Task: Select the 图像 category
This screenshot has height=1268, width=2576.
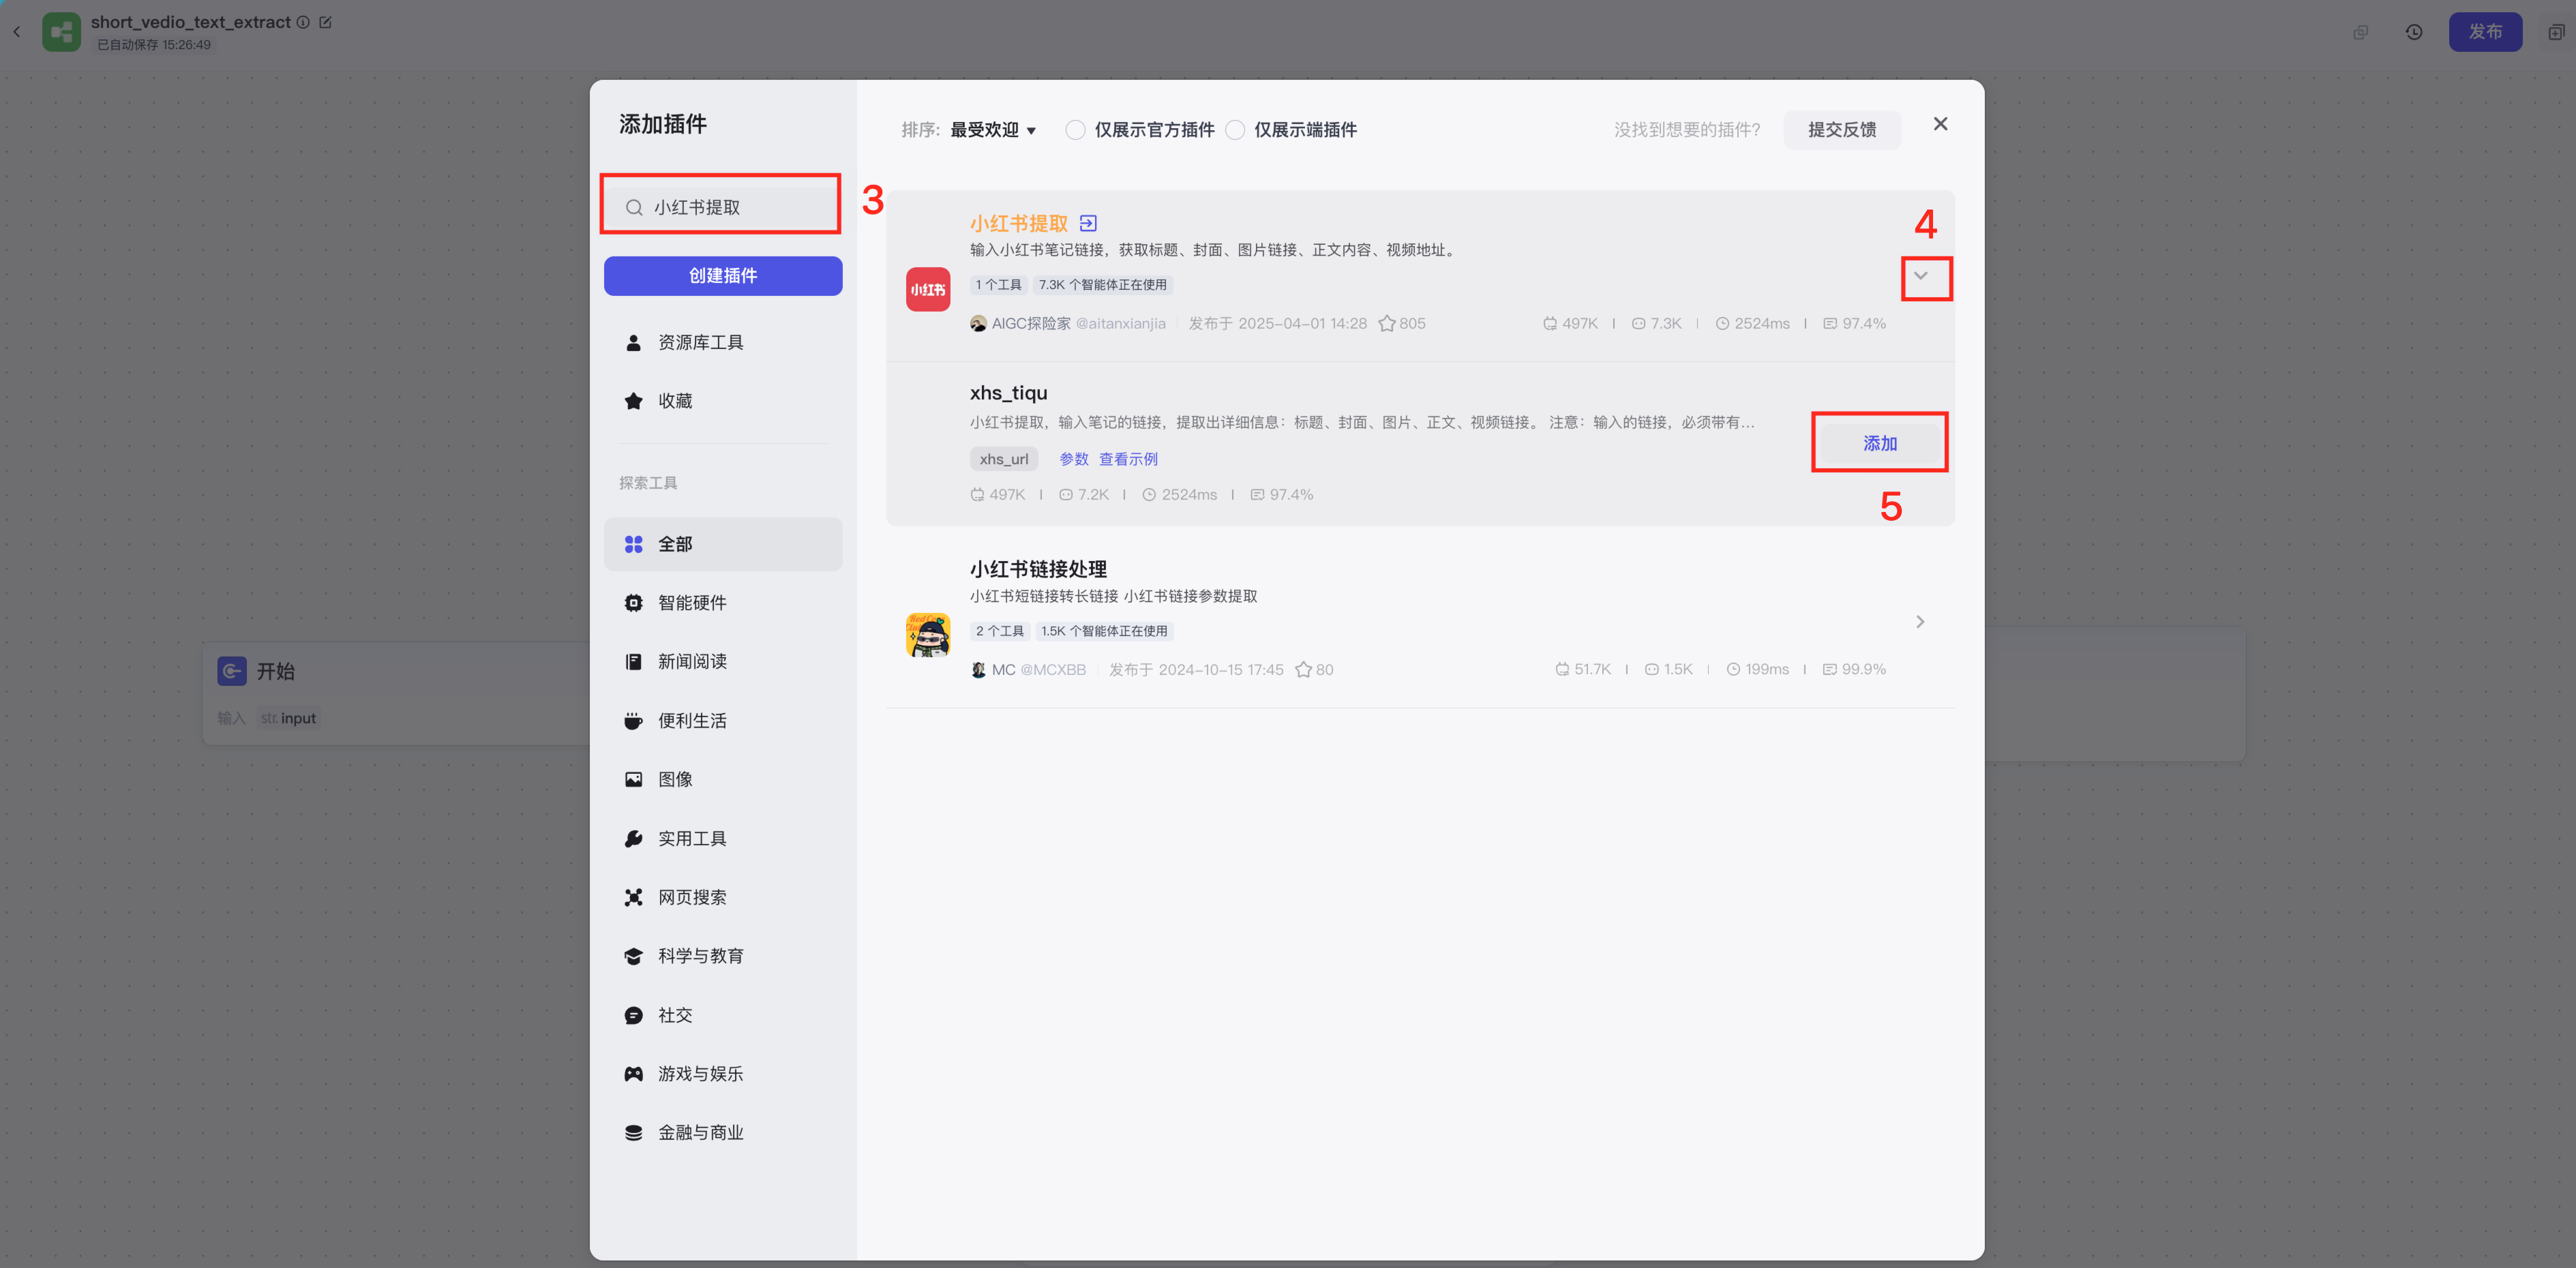Action: point(723,779)
